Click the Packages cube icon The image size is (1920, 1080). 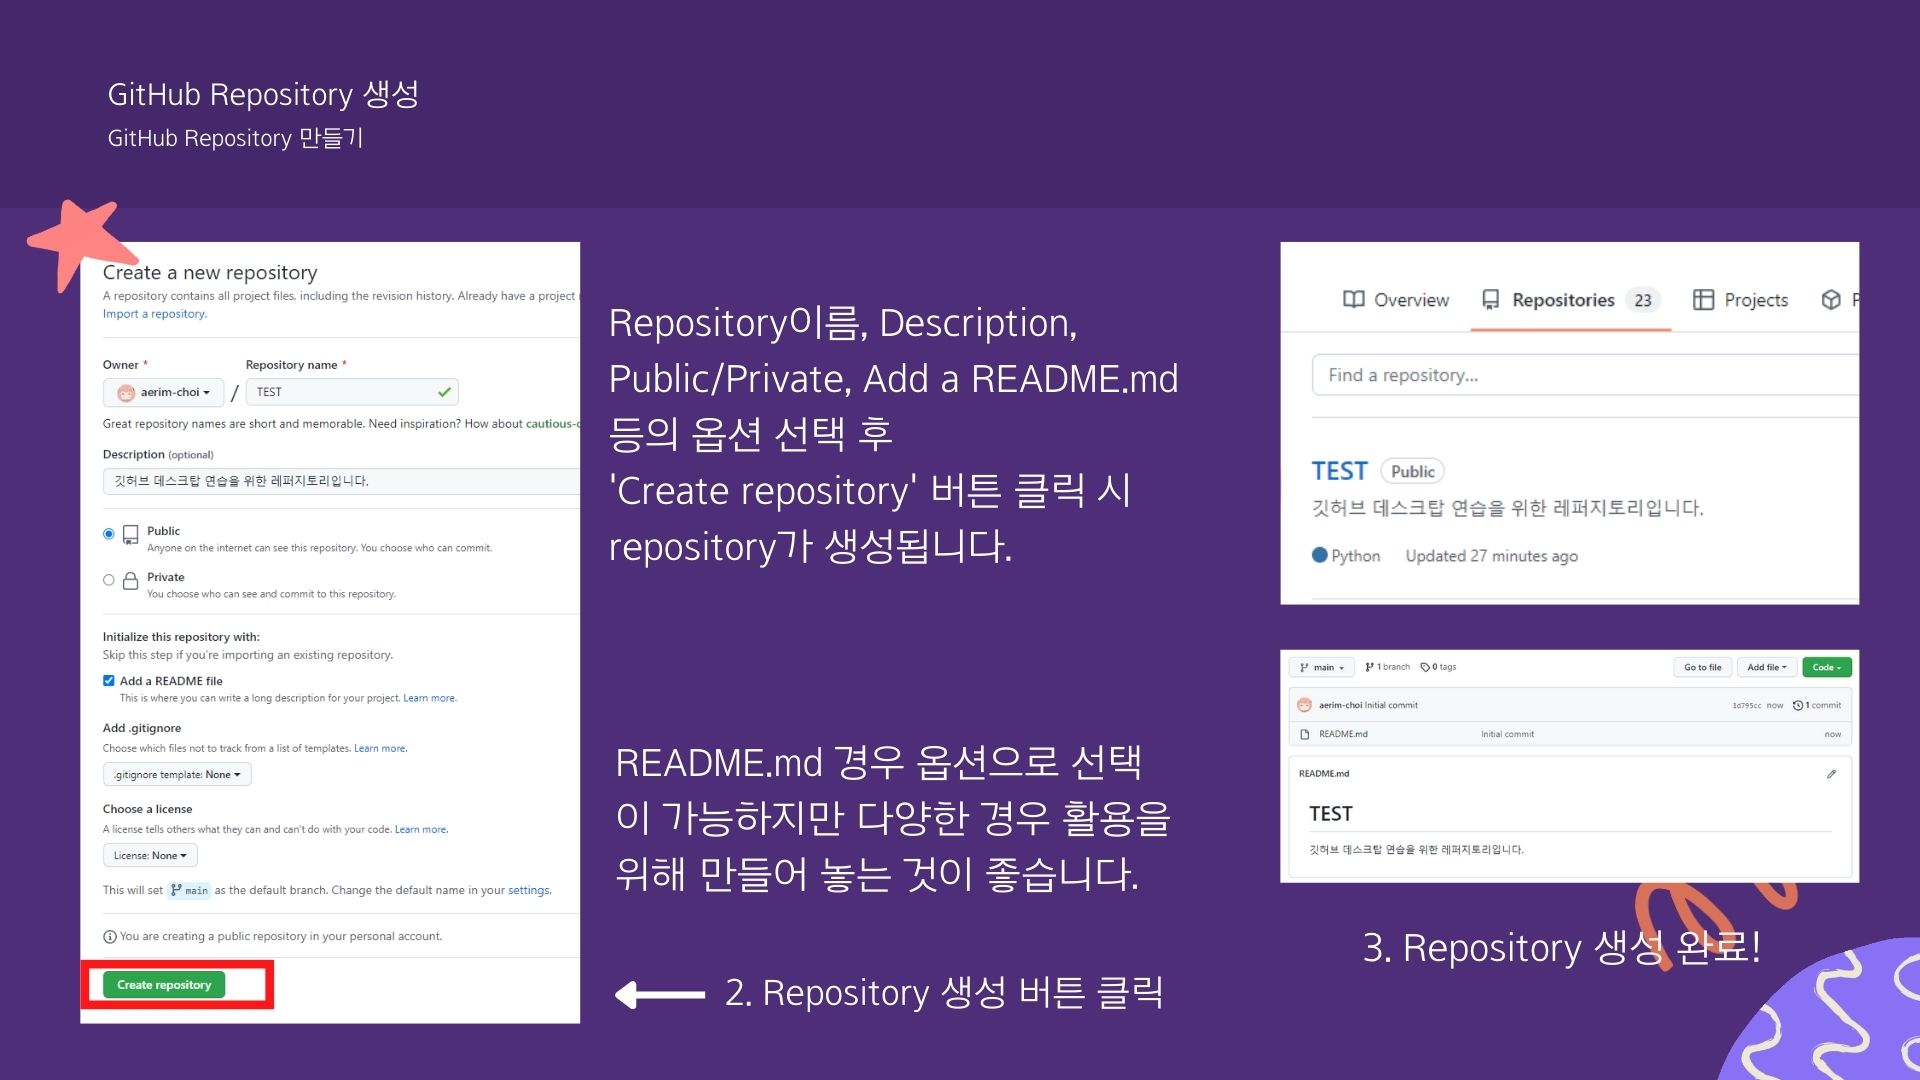click(1831, 300)
